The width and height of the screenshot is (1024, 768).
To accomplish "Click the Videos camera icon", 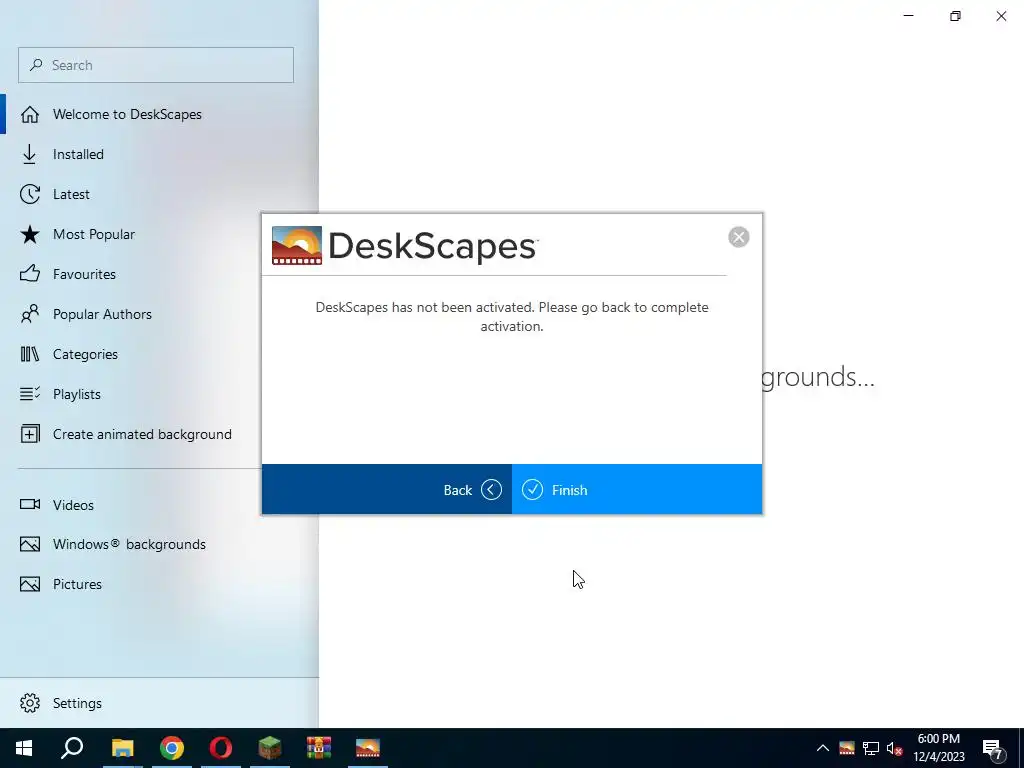I will click(x=29, y=504).
